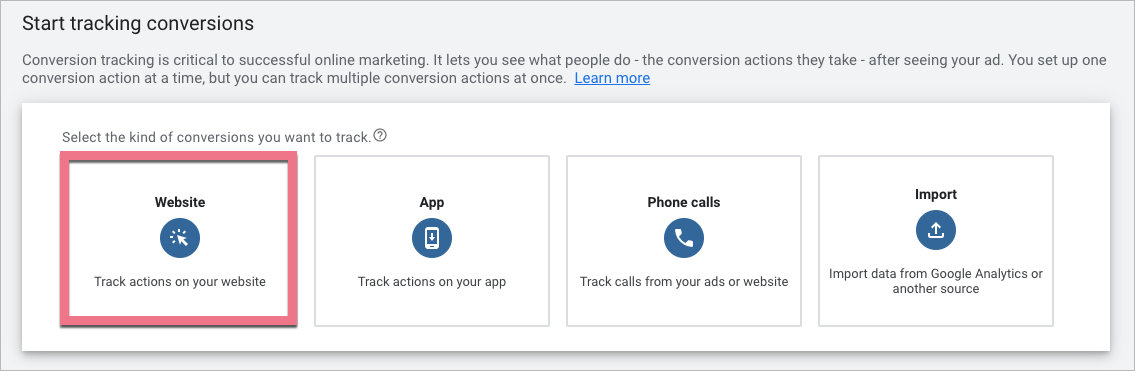Screen dimensions: 1135x371
Task: Click "Track actions on your app" text
Action: [431, 281]
